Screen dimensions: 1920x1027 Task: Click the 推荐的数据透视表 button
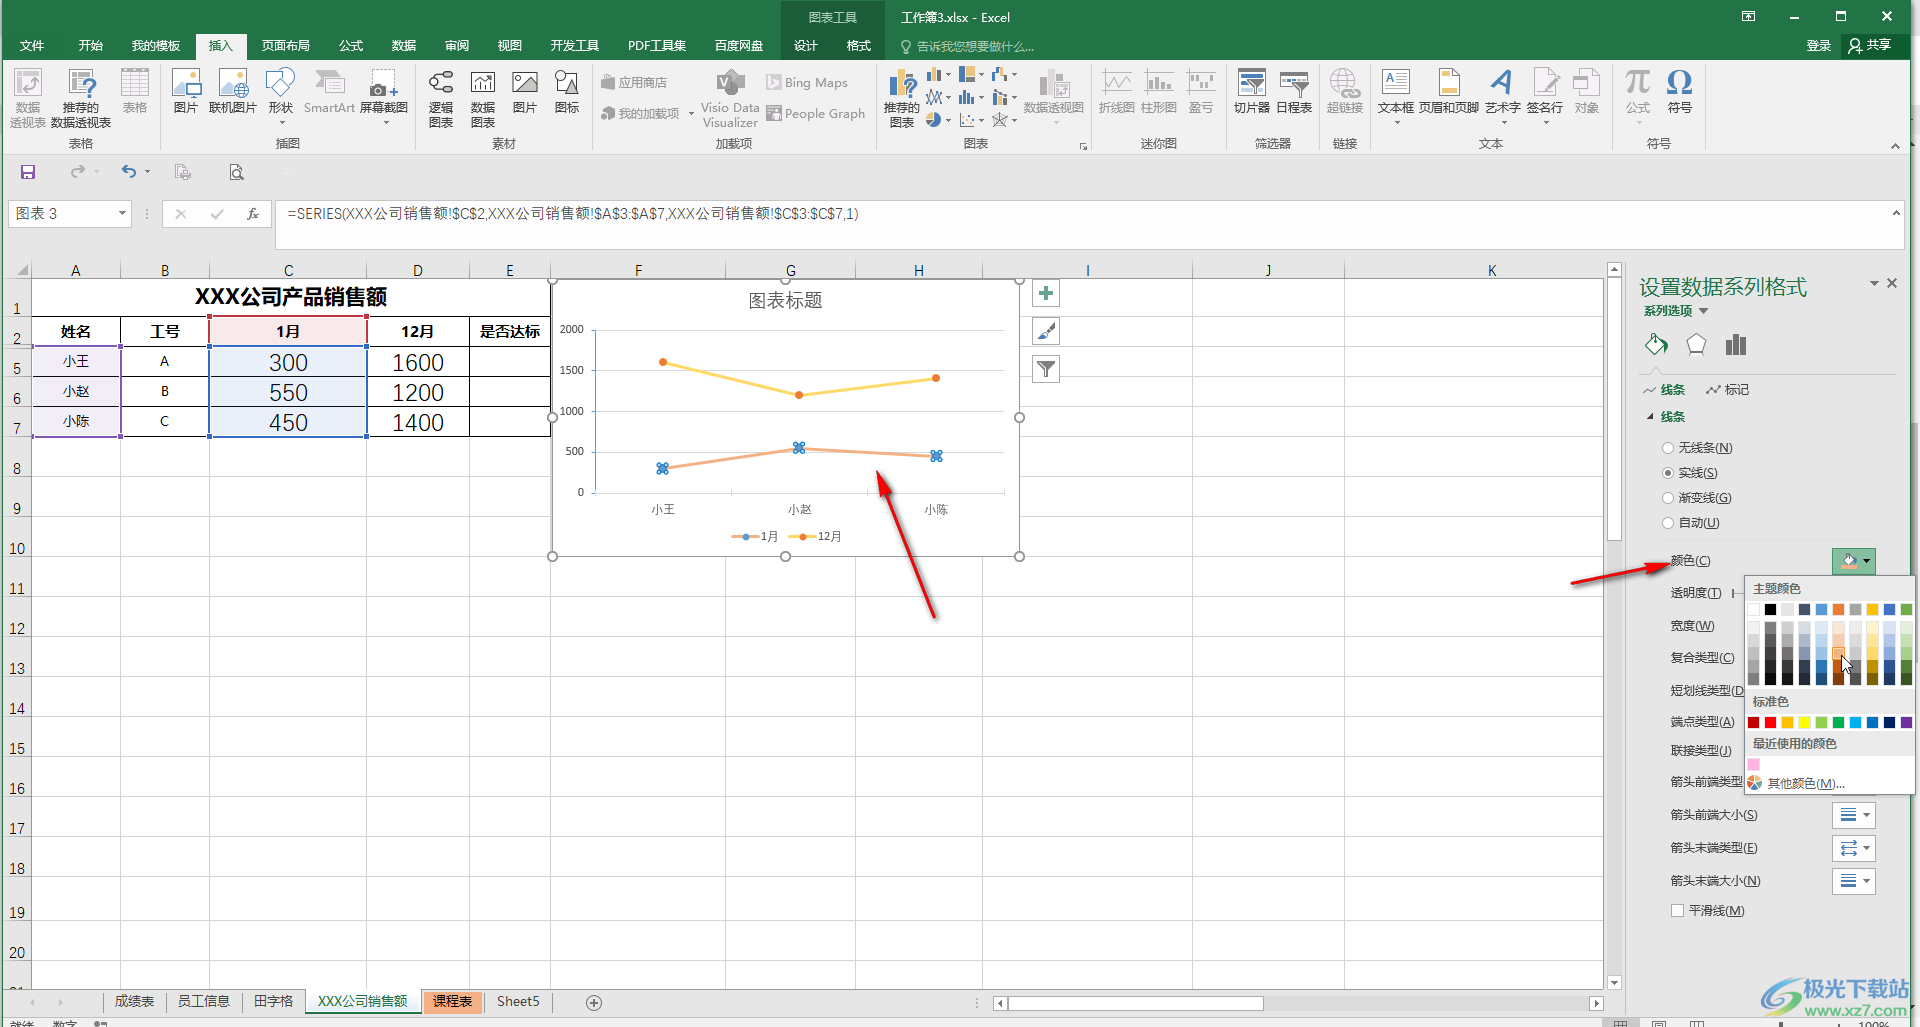point(81,98)
